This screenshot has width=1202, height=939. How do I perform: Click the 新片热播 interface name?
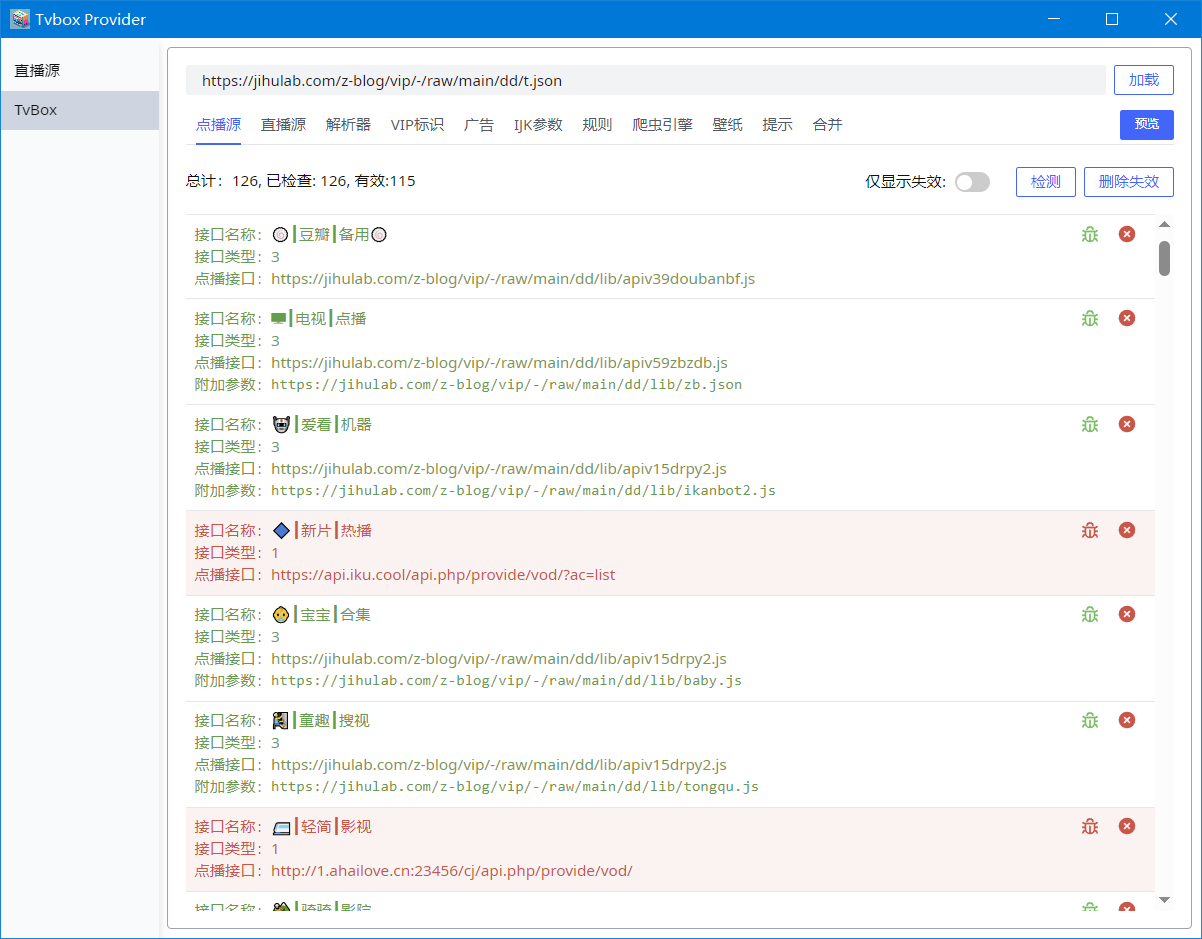click(x=322, y=531)
